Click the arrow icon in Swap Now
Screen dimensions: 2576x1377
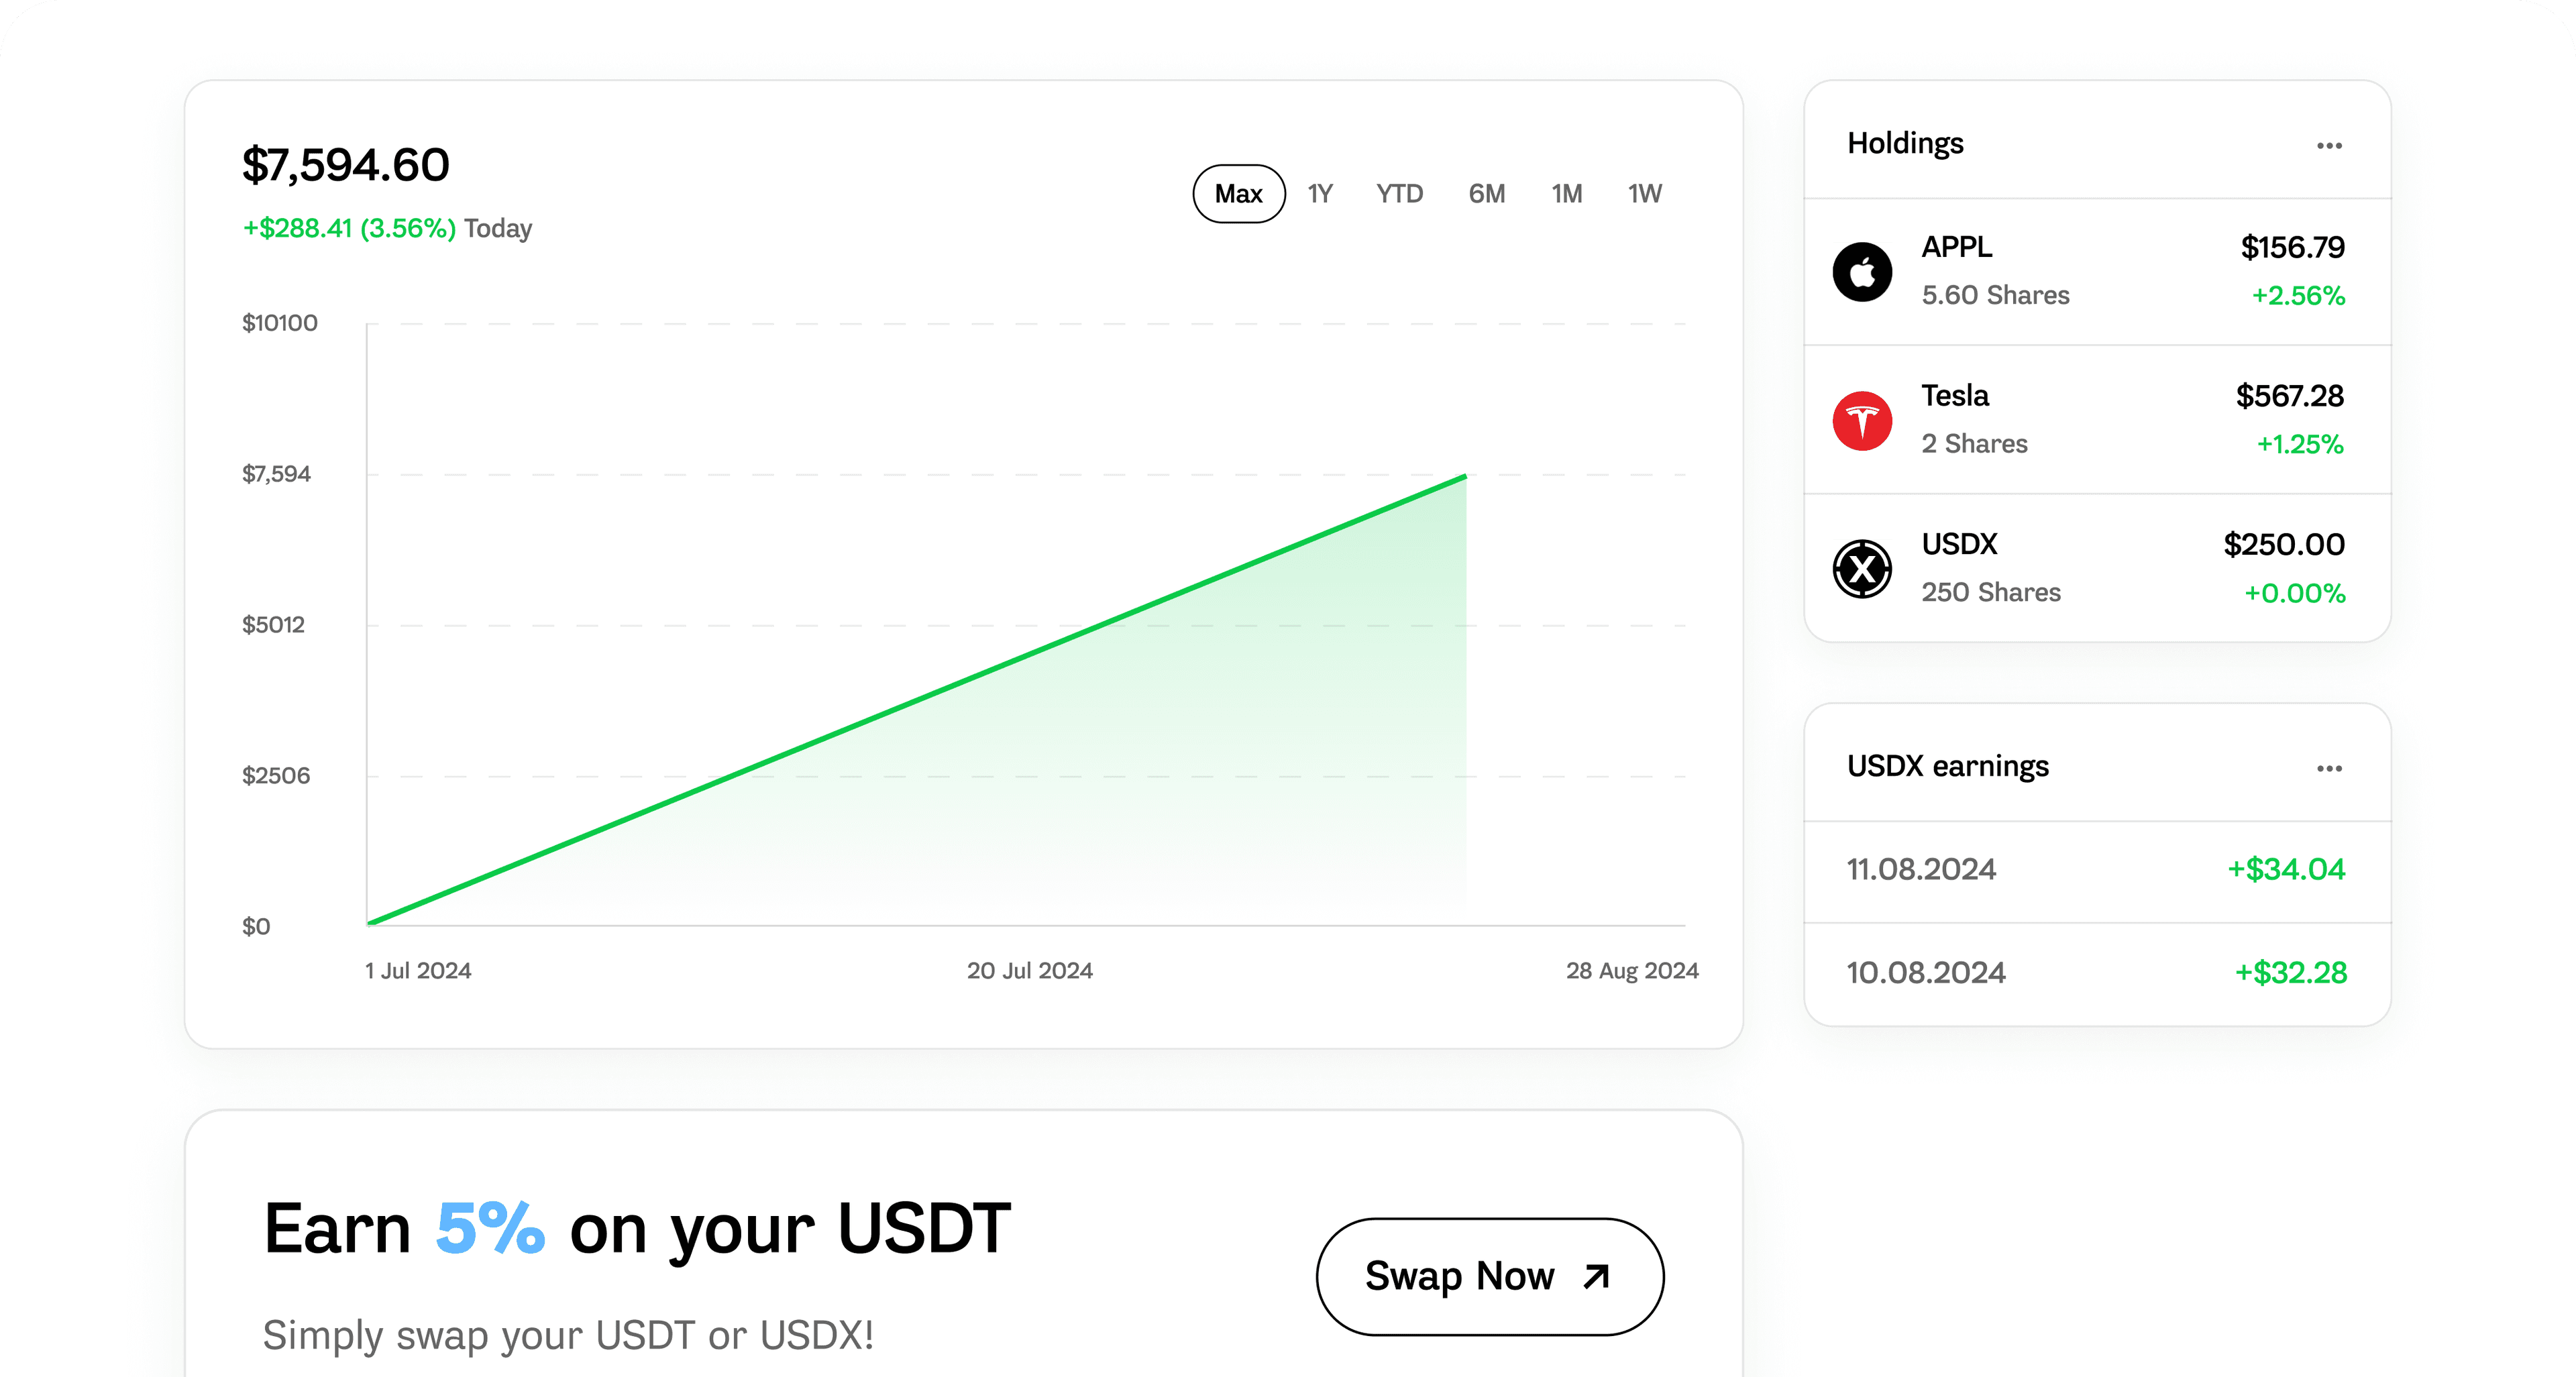[x=1597, y=1276]
